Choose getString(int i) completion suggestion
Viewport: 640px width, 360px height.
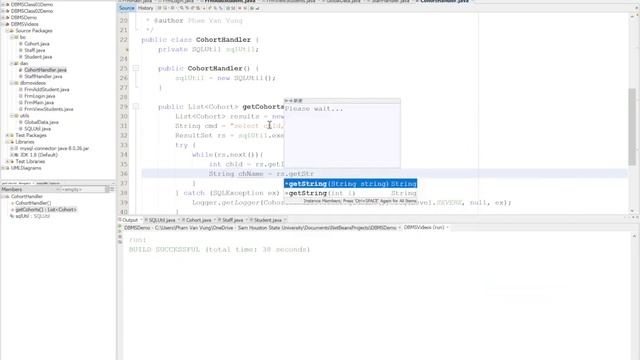tap(351, 193)
